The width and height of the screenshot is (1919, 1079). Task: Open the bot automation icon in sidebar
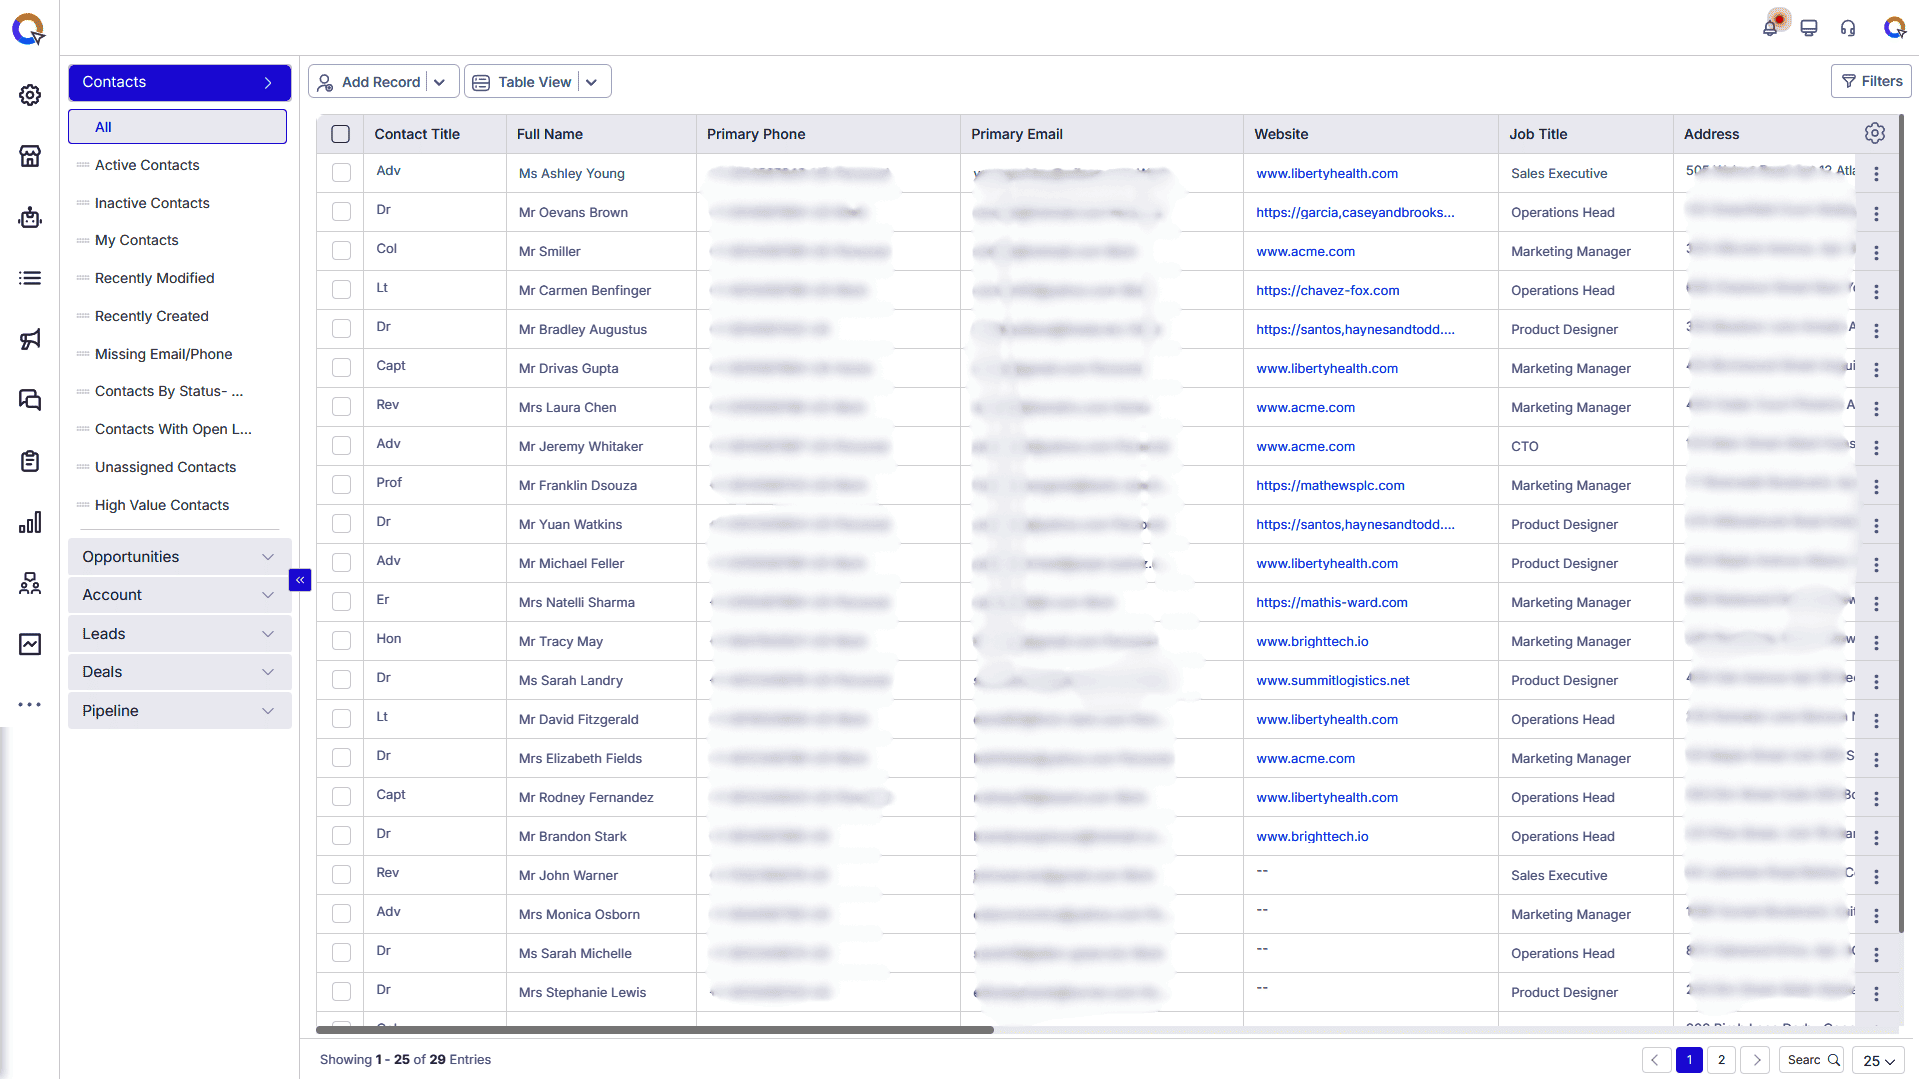point(29,217)
